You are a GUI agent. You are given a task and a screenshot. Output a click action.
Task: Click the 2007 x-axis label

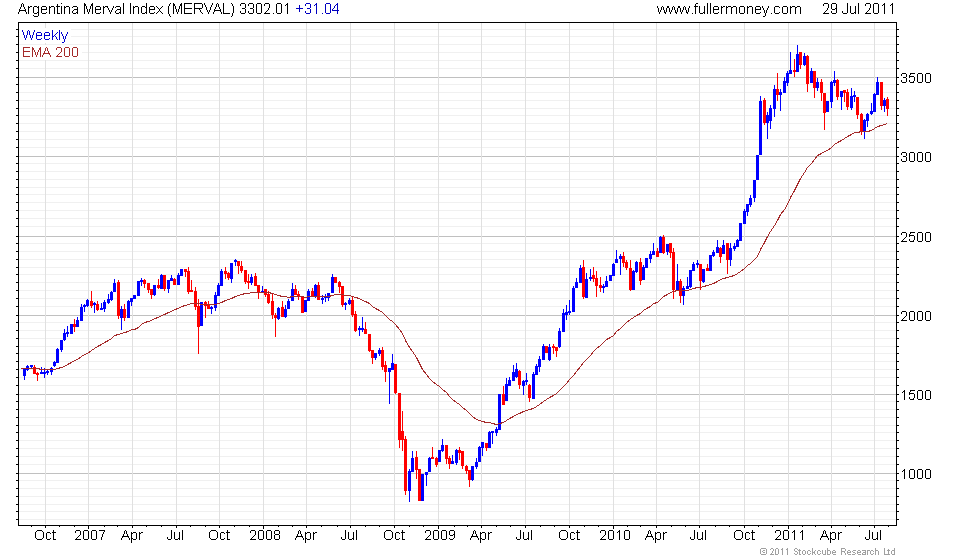pyautogui.click(x=89, y=536)
